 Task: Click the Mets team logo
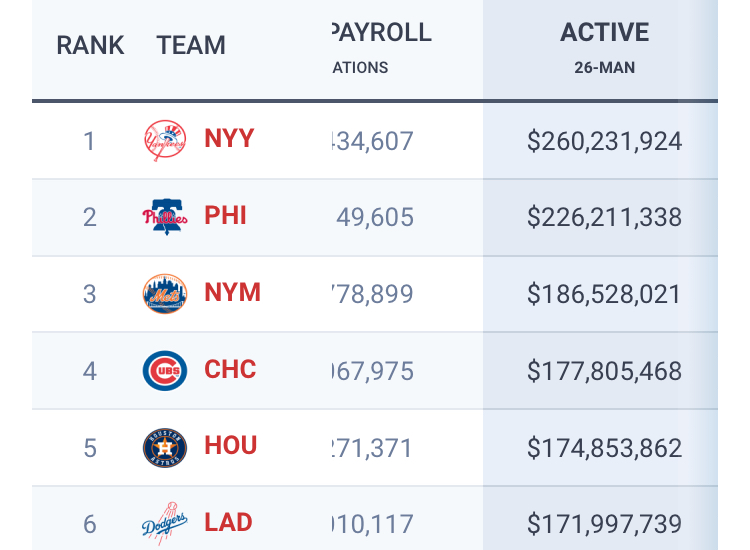[165, 294]
